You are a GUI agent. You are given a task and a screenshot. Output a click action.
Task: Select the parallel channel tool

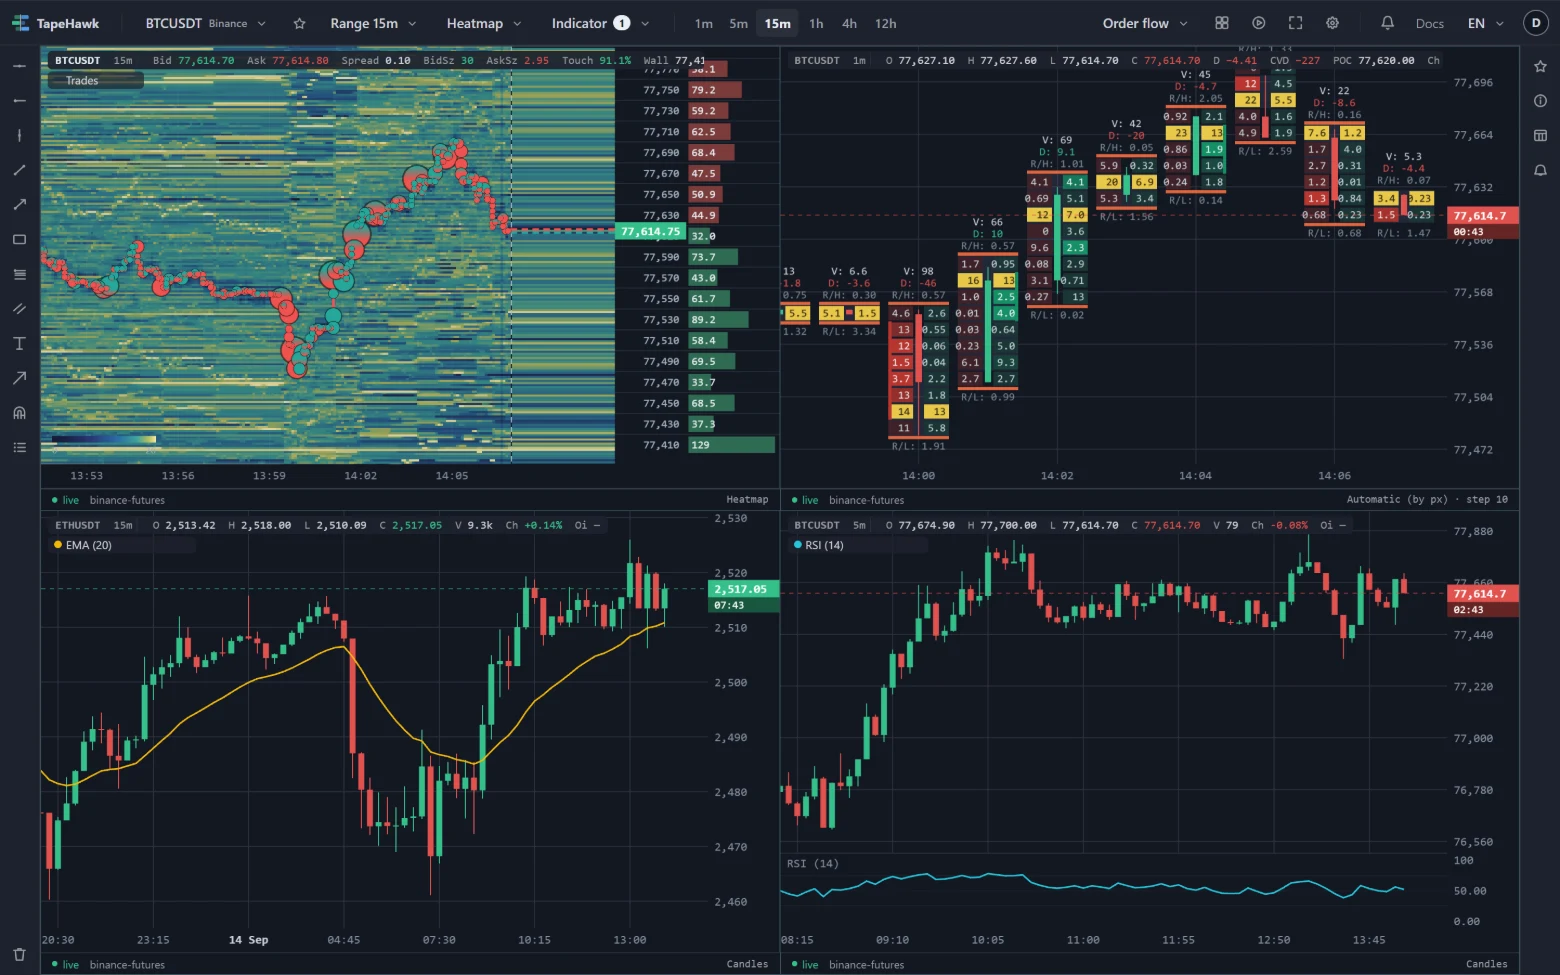click(19, 308)
